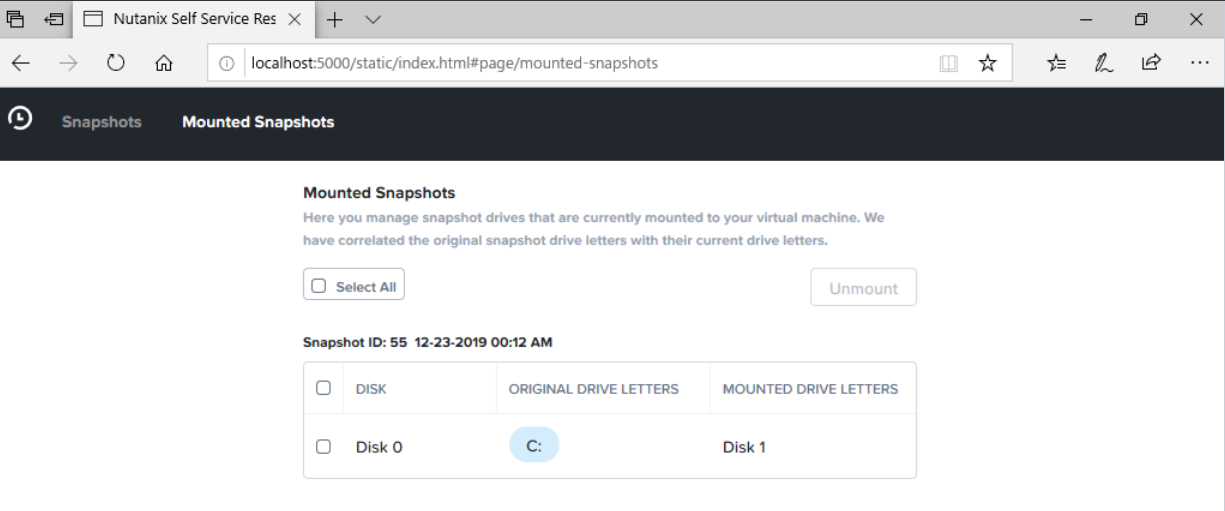Screen dimensions: 1225x511
Task: Click the Disk 1 mounted cell
Action: (744, 447)
